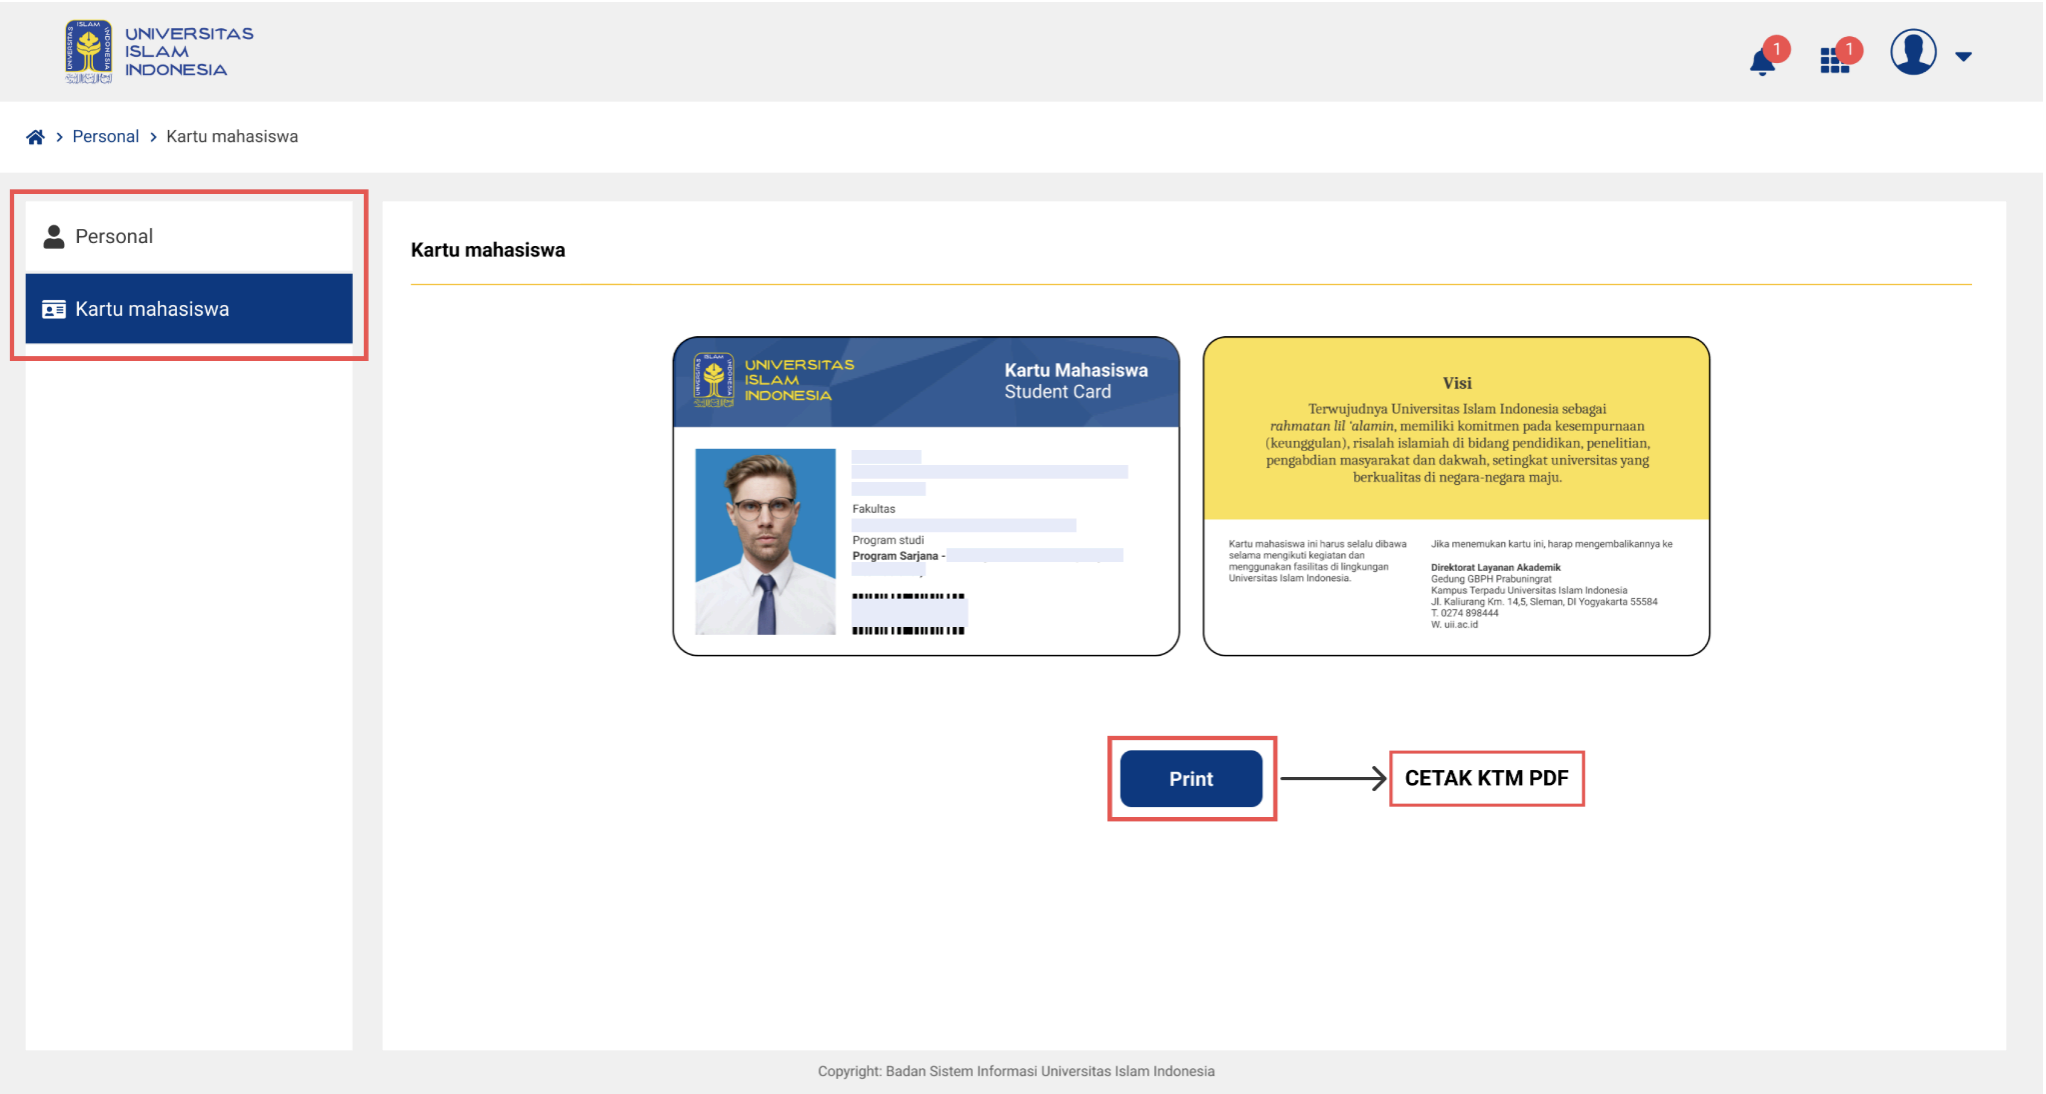Click the user avatar icon

pyautogui.click(x=1913, y=52)
